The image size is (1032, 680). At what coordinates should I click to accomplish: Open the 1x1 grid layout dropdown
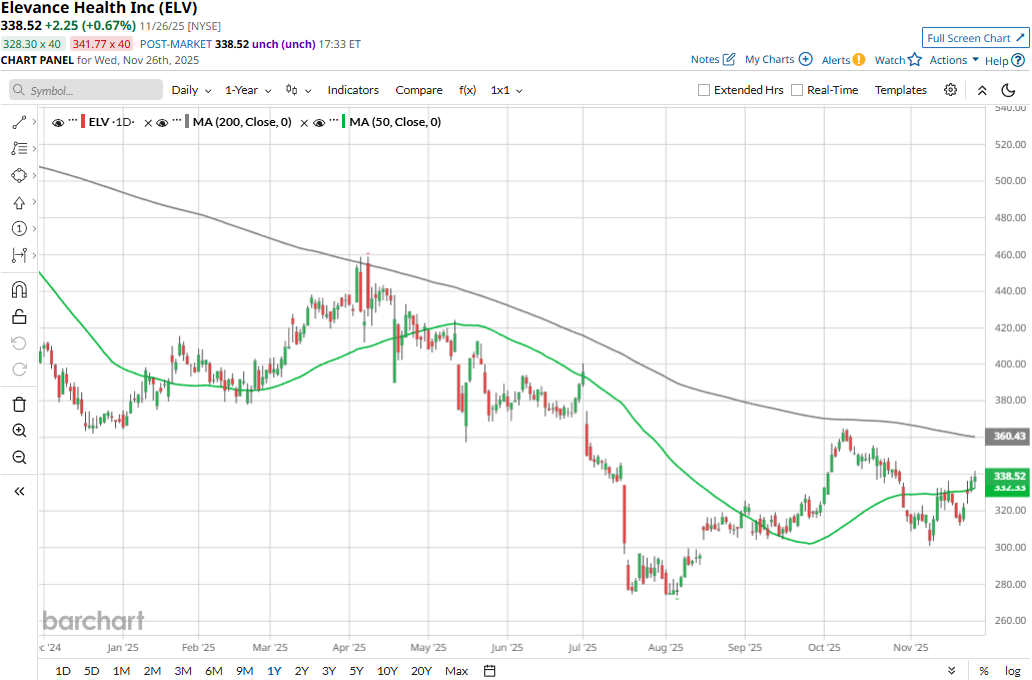point(506,90)
